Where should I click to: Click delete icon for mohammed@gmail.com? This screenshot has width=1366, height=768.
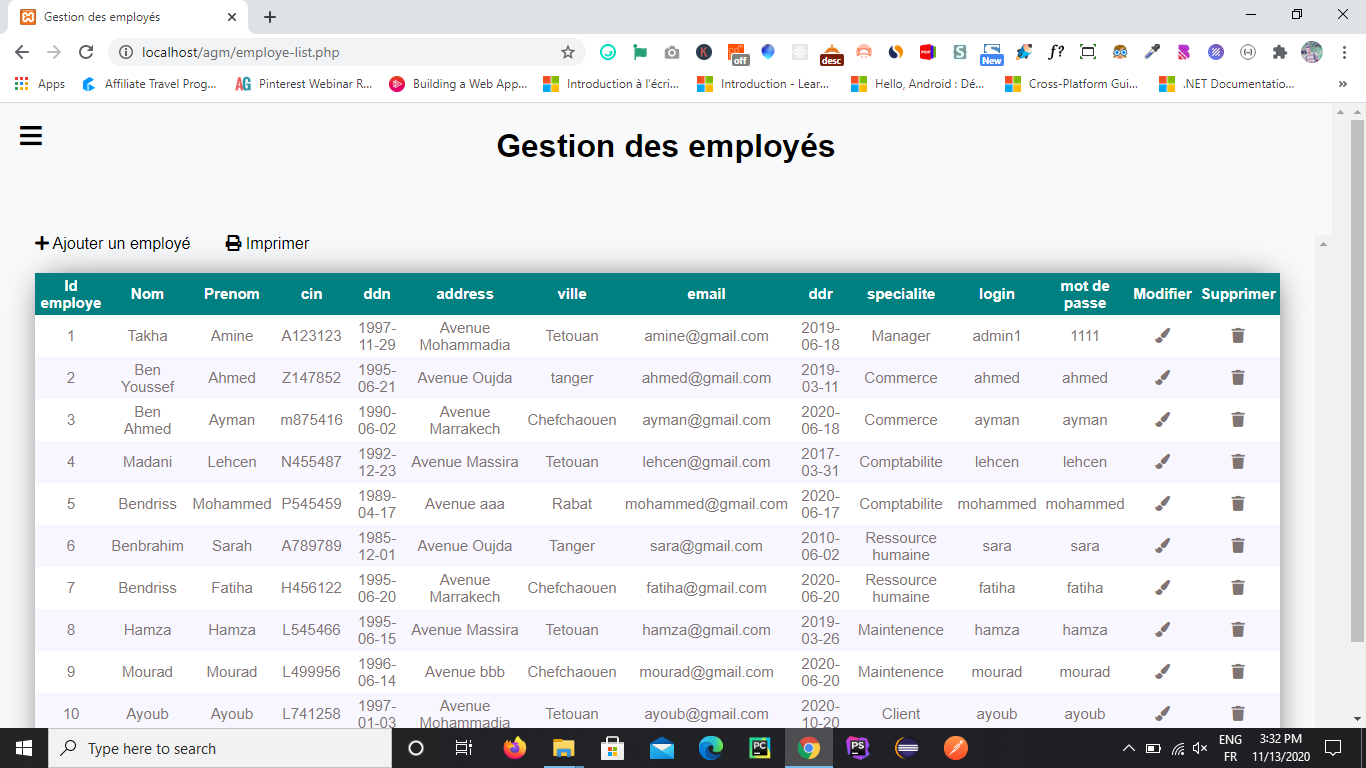pyautogui.click(x=1238, y=504)
